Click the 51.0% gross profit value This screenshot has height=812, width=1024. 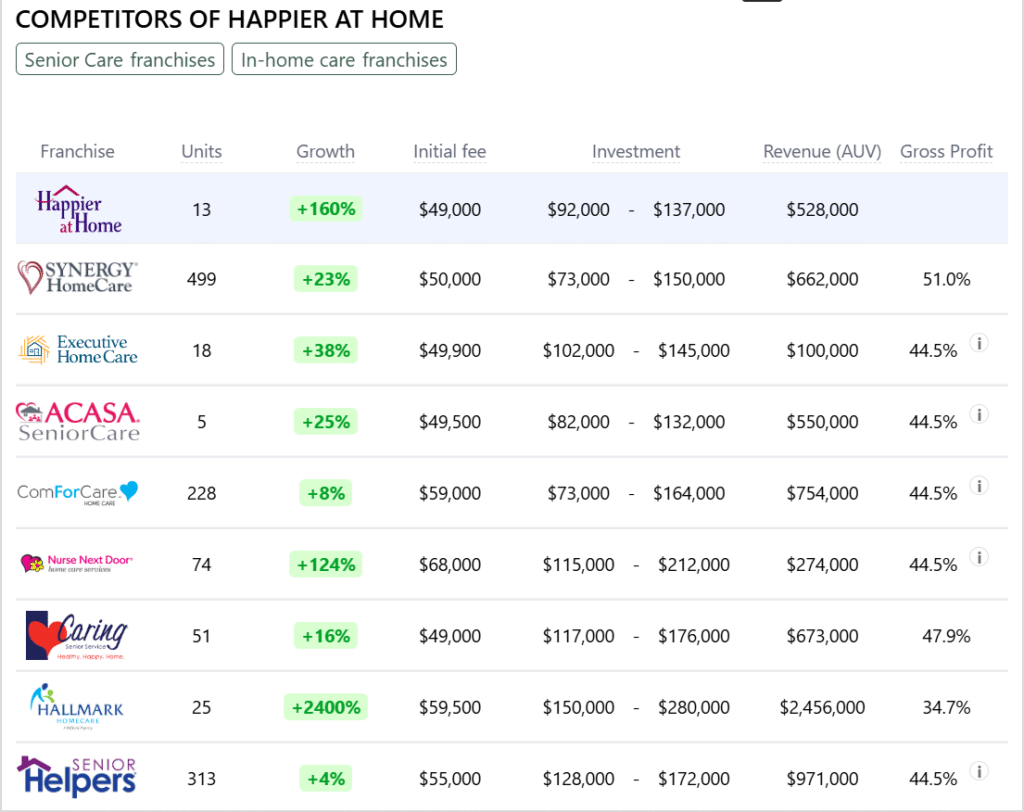pos(946,280)
